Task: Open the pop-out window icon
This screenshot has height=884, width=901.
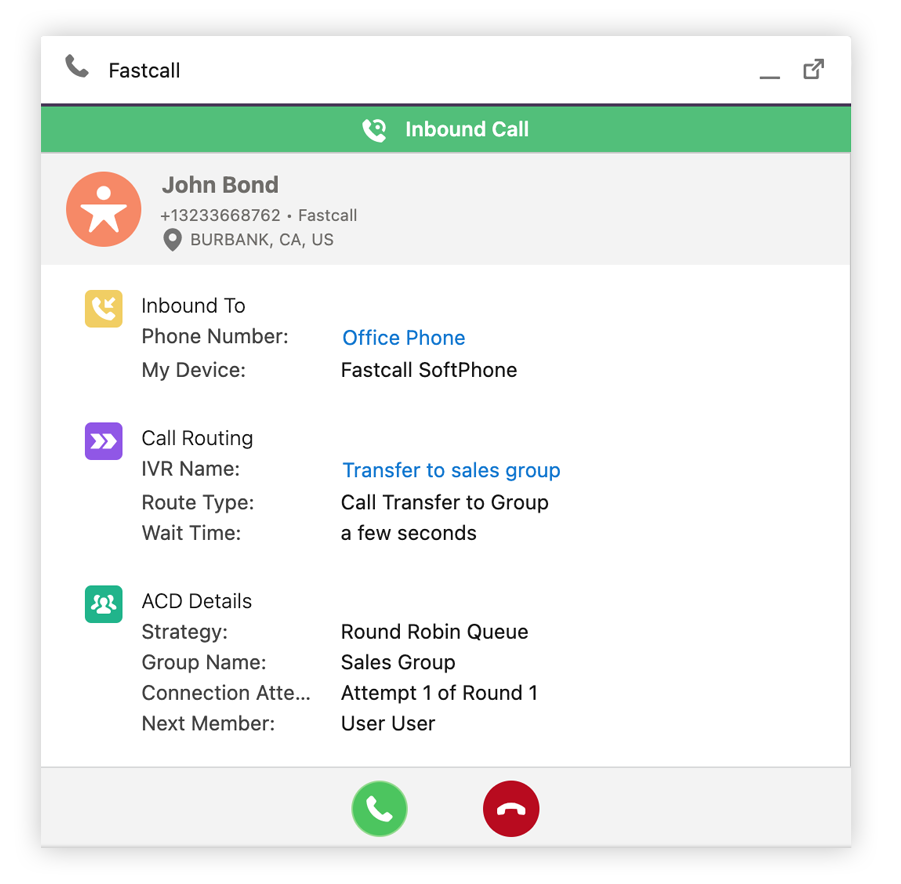Action: tap(814, 69)
